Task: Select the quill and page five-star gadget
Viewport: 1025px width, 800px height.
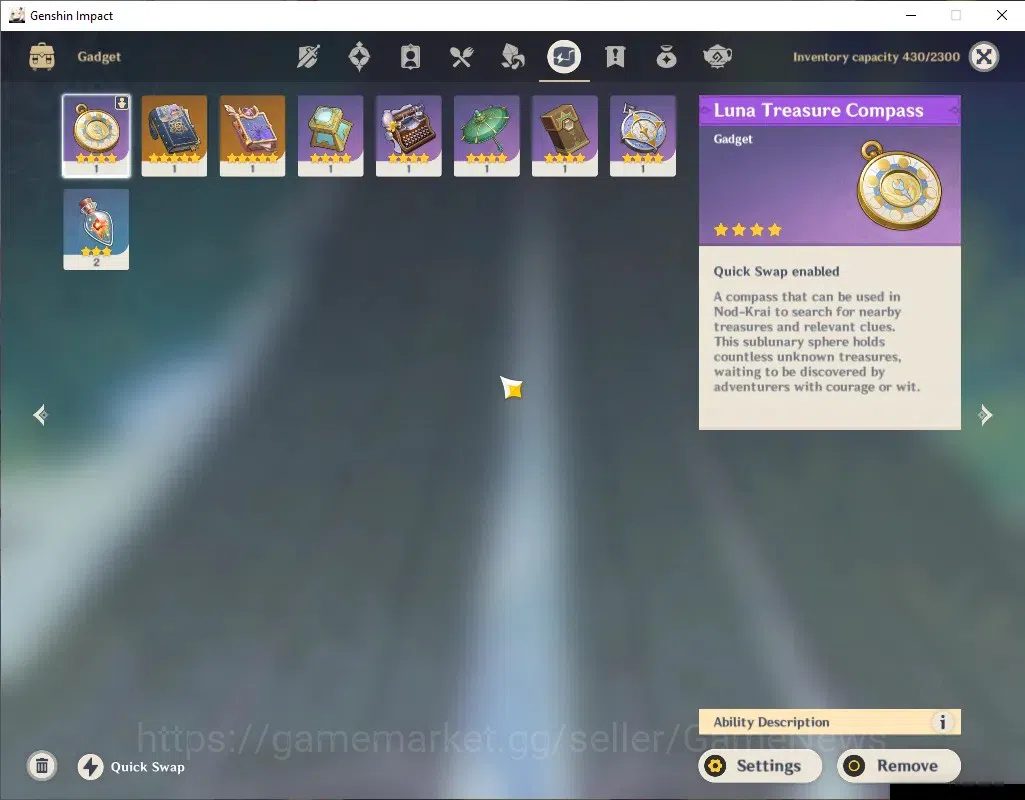Action: pyautogui.click(x=252, y=136)
